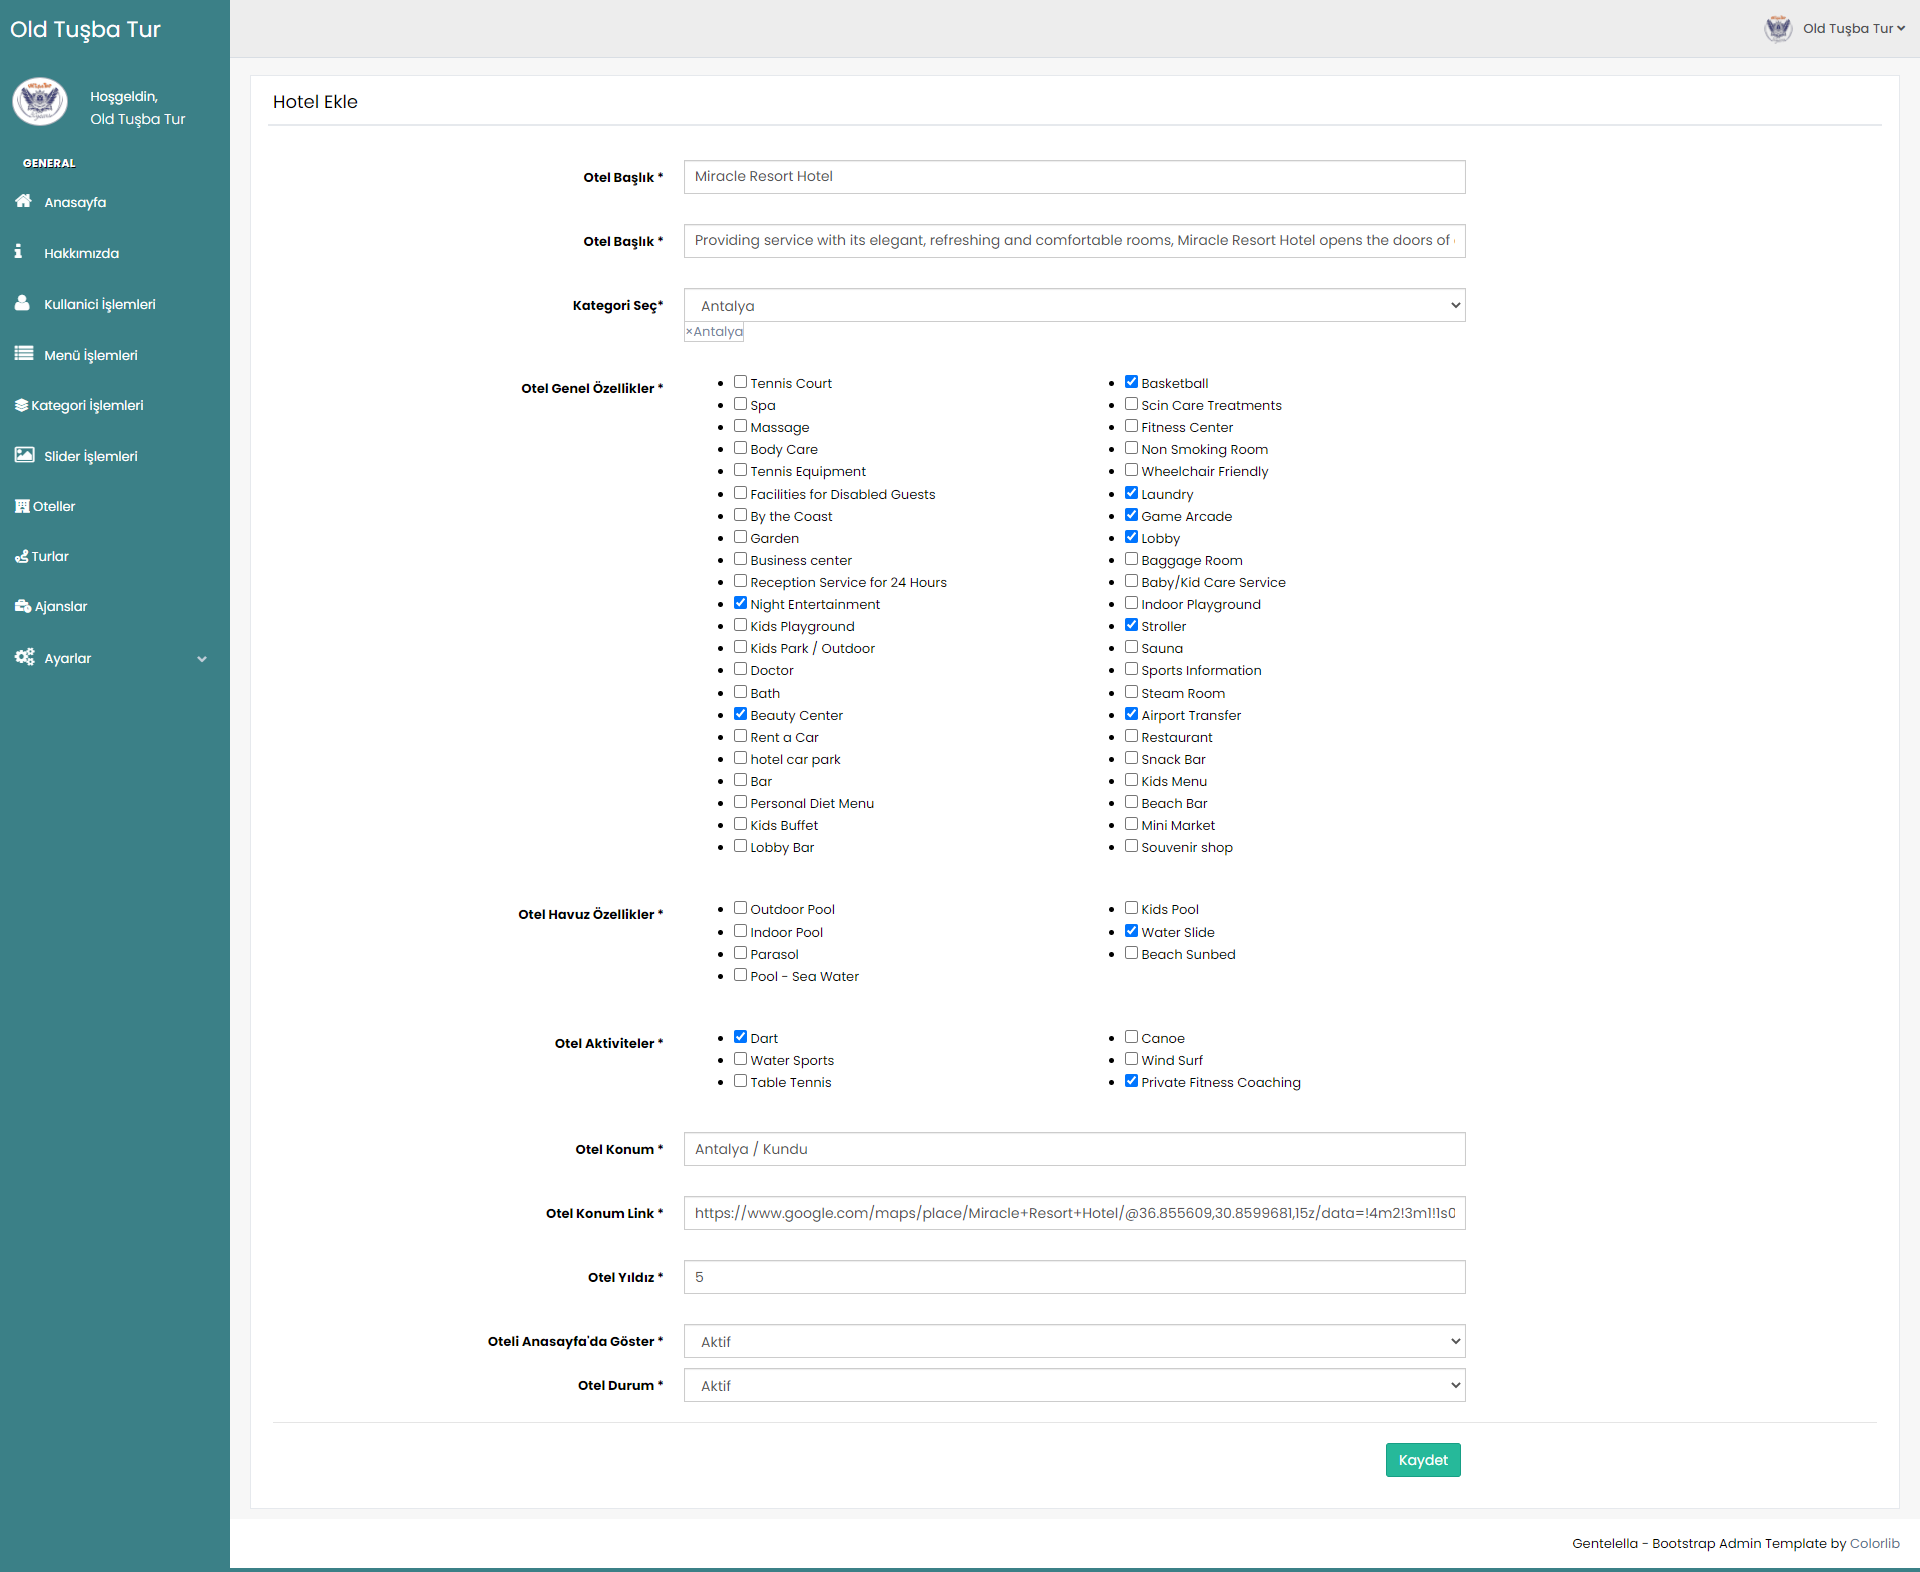Click the Slider İşlemleri image icon
The height and width of the screenshot is (1572, 1920).
click(x=24, y=455)
